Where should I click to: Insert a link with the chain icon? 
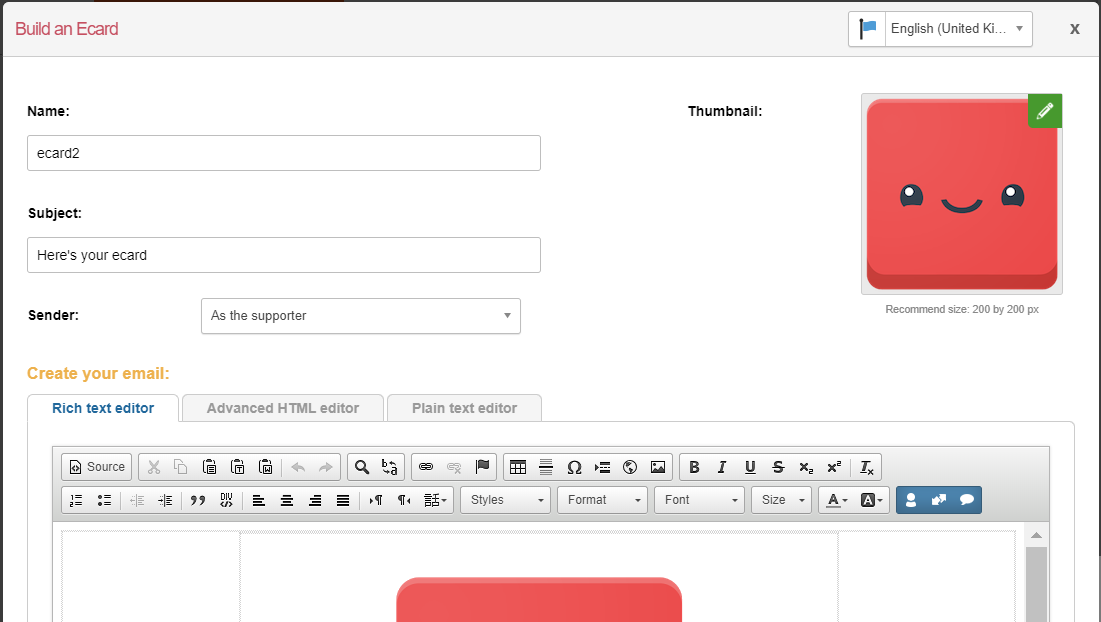coord(426,467)
